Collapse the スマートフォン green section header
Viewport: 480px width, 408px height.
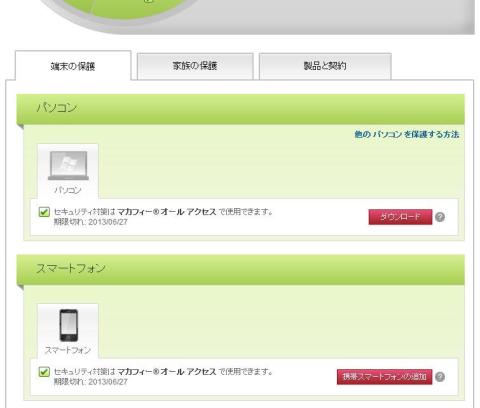click(240, 269)
